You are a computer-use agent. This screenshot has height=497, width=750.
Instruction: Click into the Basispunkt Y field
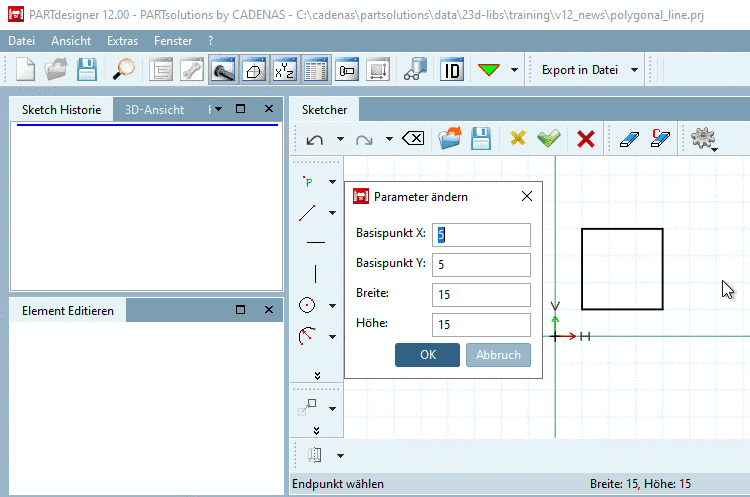[481, 265]
